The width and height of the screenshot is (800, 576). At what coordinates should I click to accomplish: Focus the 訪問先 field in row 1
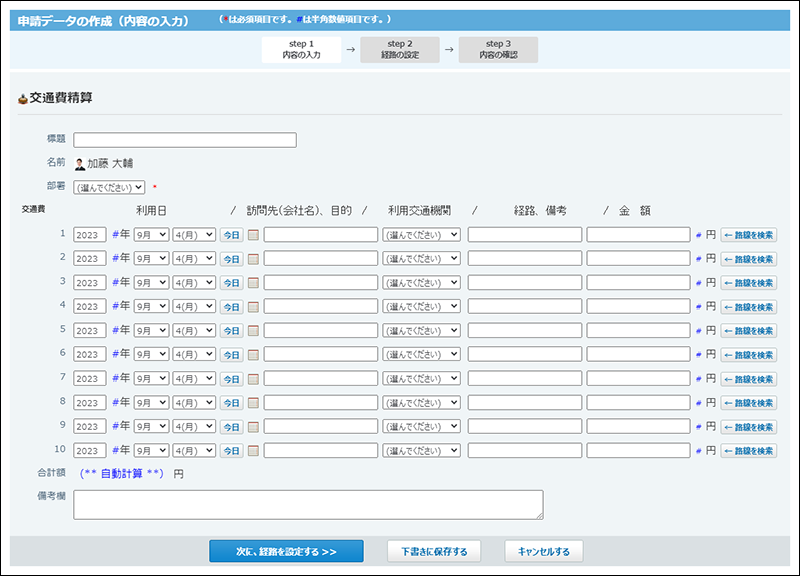tap(321, 235)
